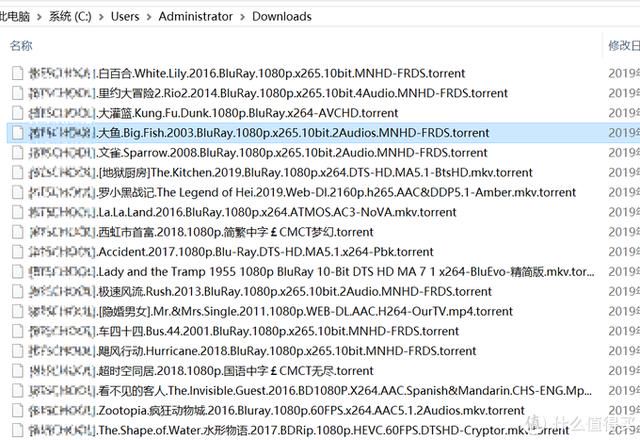Go to 此电脑 in the address path

tap(15, 16)
